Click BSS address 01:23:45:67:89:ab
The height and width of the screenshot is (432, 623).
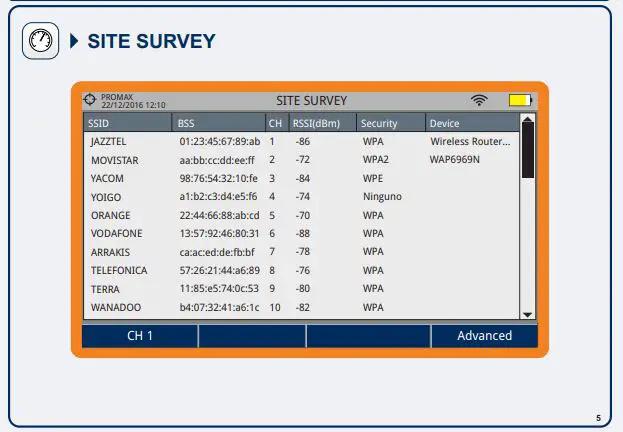click(x=220, y=141)
